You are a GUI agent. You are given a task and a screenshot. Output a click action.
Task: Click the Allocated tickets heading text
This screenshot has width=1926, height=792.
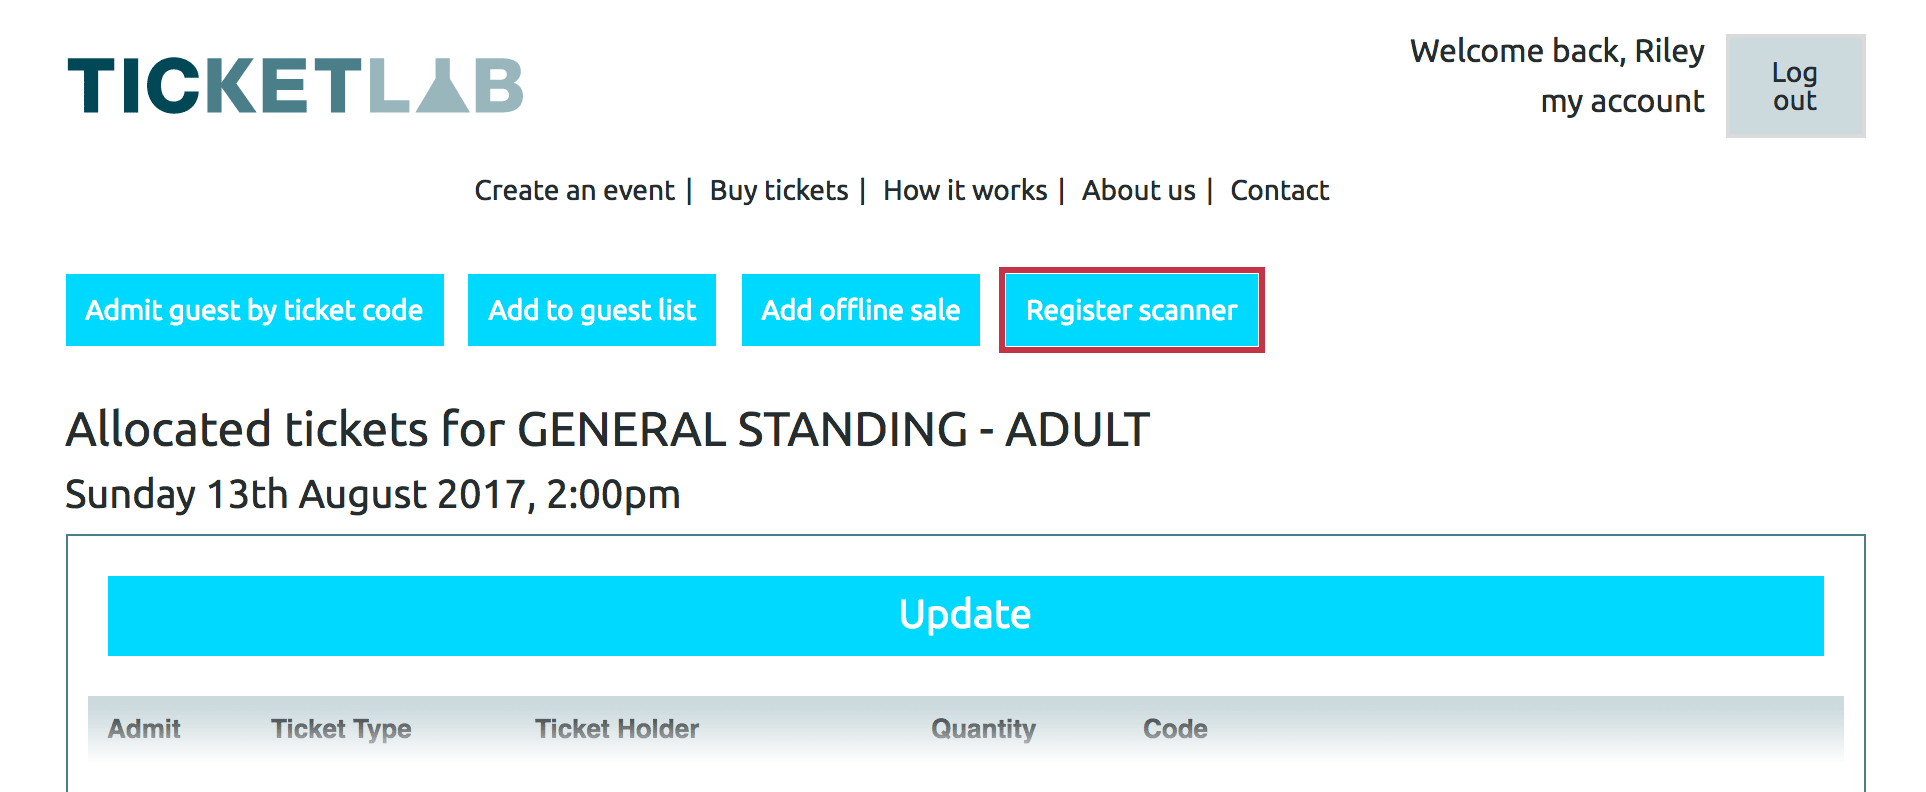click(x=607, y=430)
